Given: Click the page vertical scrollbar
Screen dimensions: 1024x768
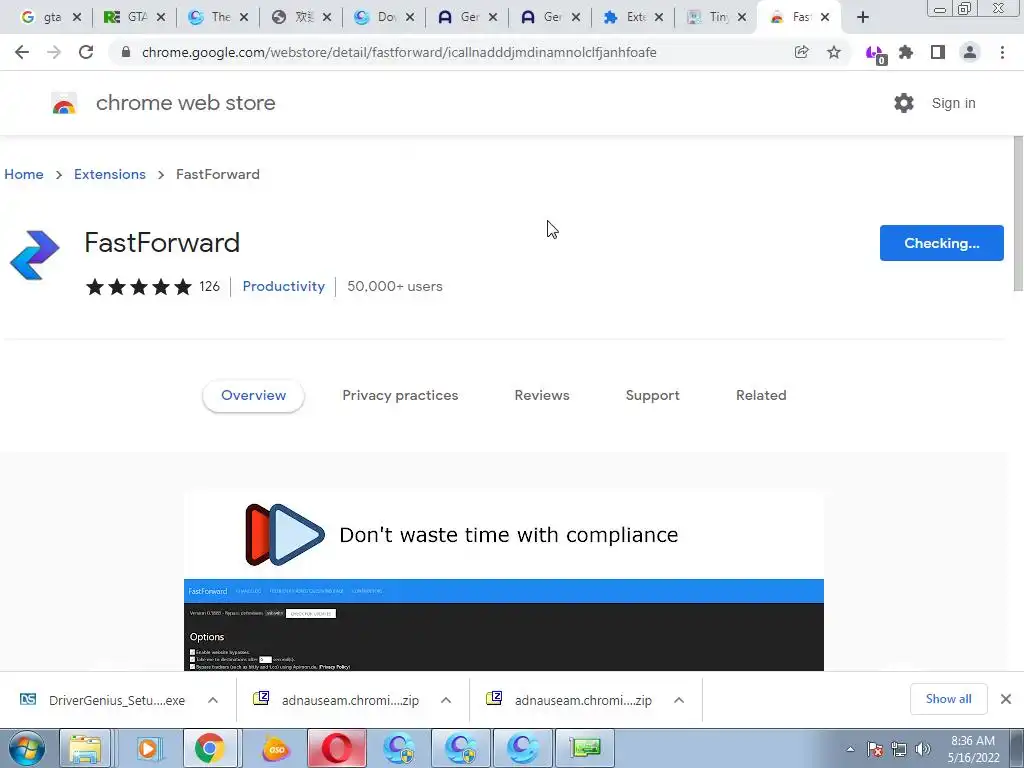Looking at the screenshot, I should tap(1017, 214).
